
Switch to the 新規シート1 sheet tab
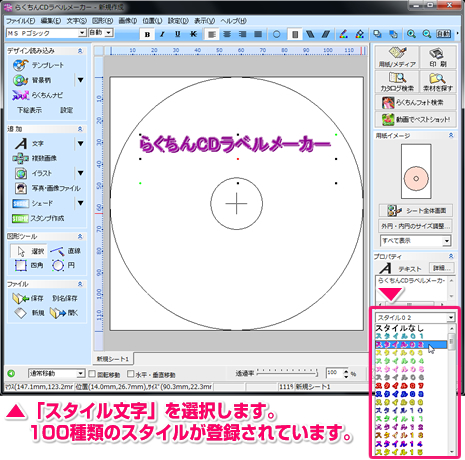[x=113, y=359]
